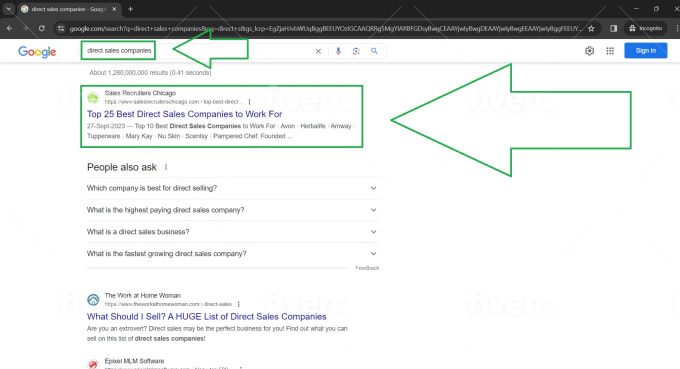Click The Work at Home Woman favicon

click(x=93, y=300)
